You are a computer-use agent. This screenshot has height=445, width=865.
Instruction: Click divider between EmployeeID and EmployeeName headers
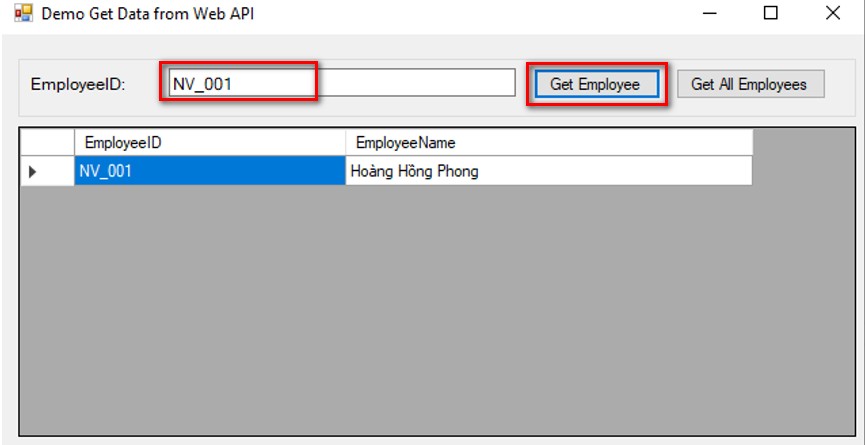click(345, 143)
